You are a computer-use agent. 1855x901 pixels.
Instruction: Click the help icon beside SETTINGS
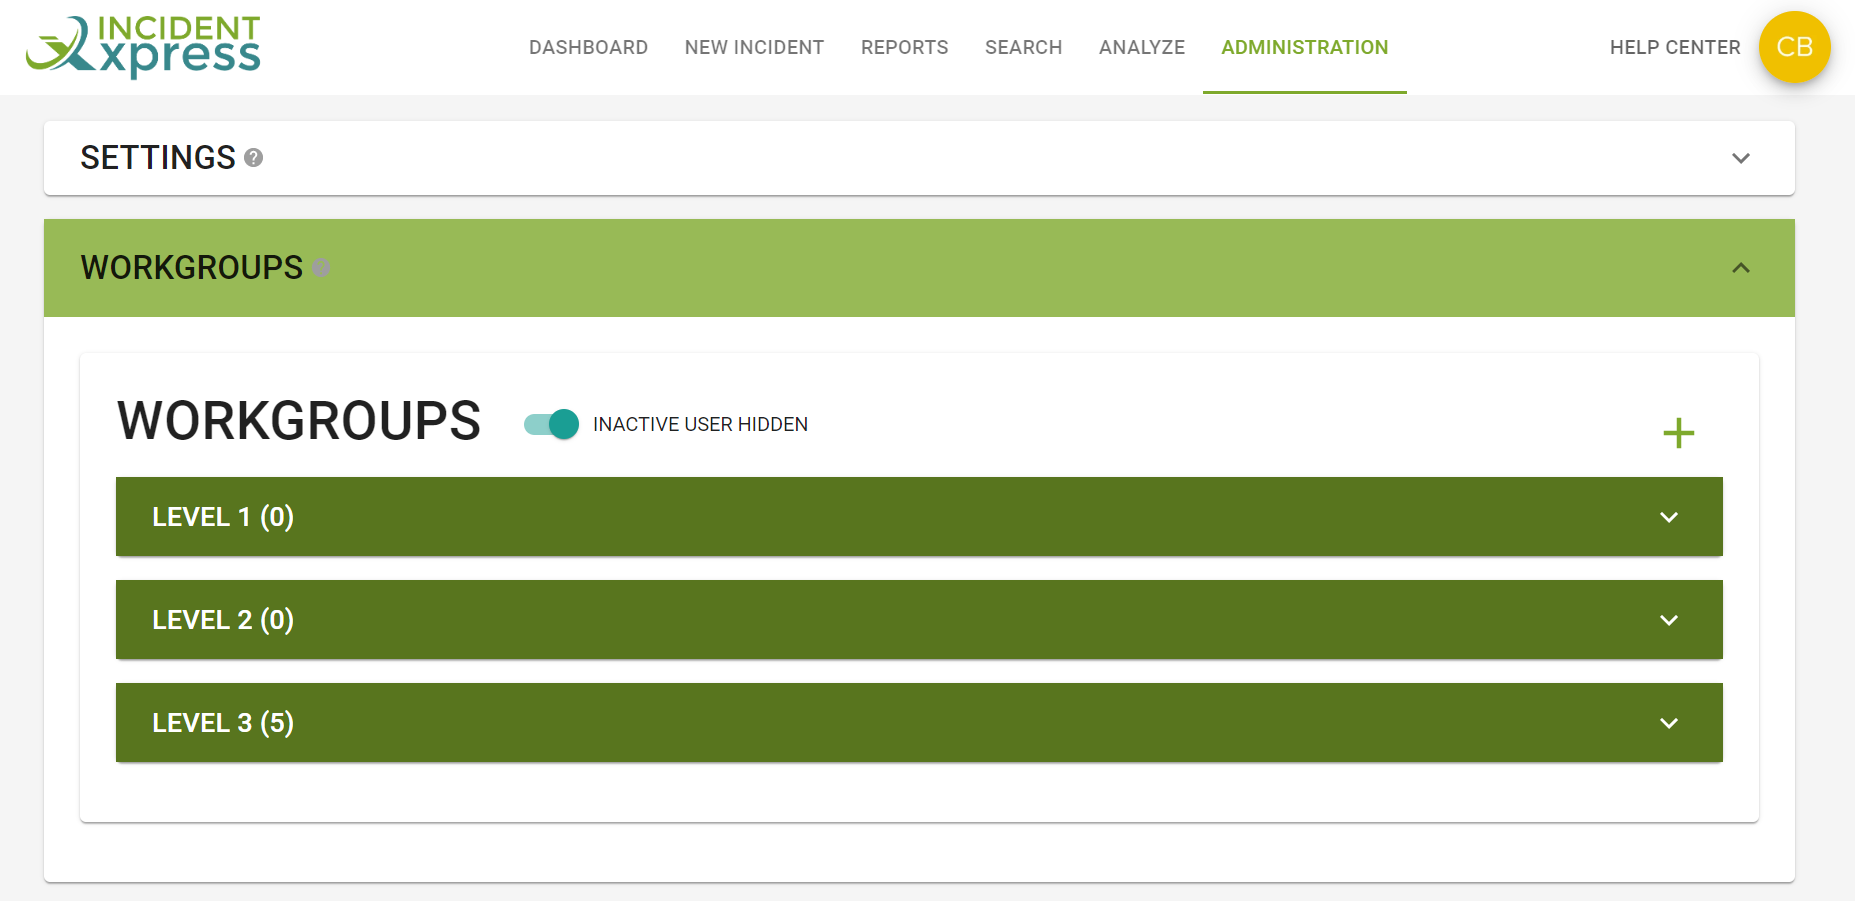click(x=254, y=158)
